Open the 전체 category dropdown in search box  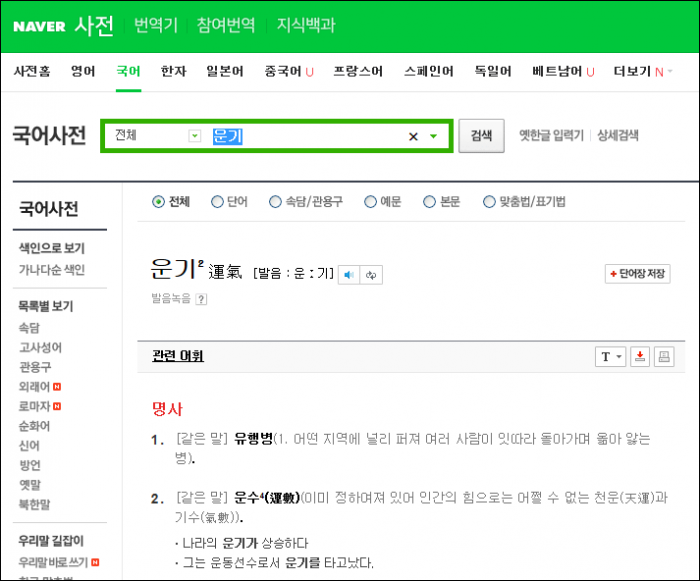[x=195, y=135]
